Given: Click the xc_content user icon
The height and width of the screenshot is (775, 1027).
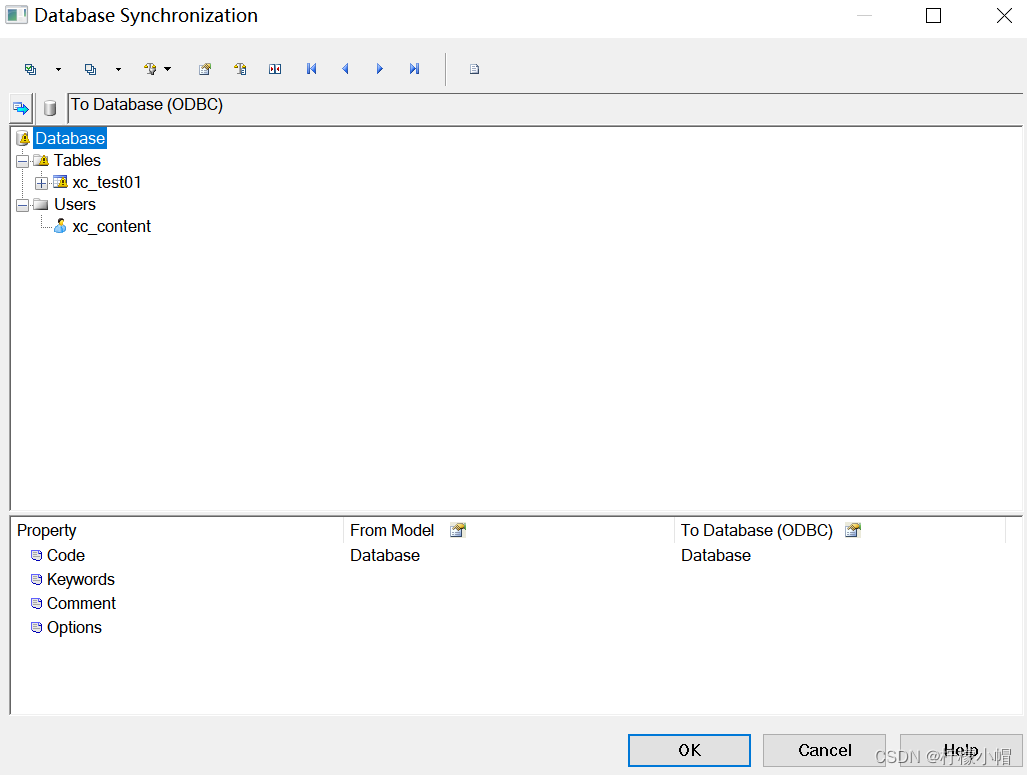Looking at the screenshot, I should [x=60, y=226].
